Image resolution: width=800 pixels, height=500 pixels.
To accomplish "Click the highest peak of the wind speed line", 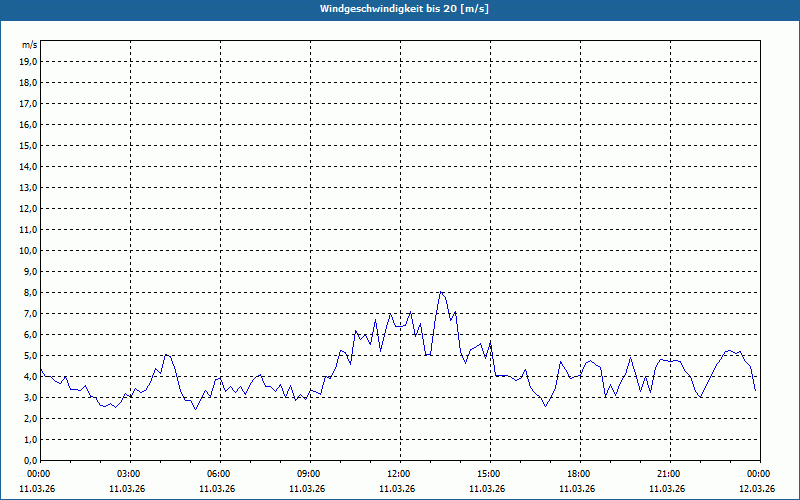I will click(440, 292).
